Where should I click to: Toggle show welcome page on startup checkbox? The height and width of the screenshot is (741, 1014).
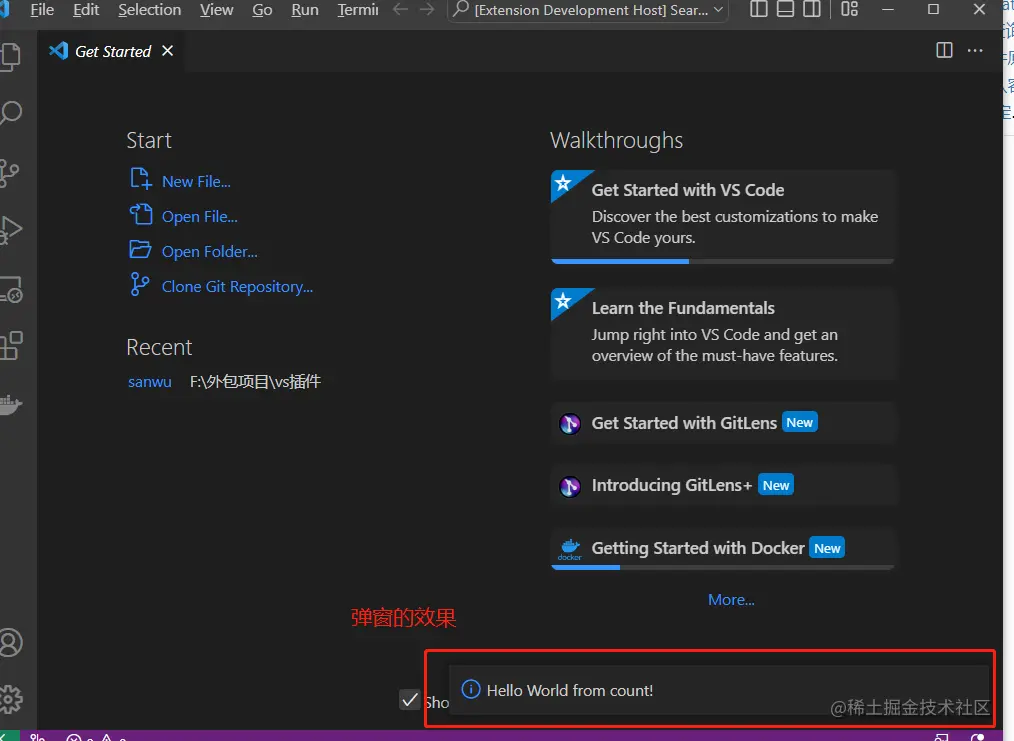(409, 699)
